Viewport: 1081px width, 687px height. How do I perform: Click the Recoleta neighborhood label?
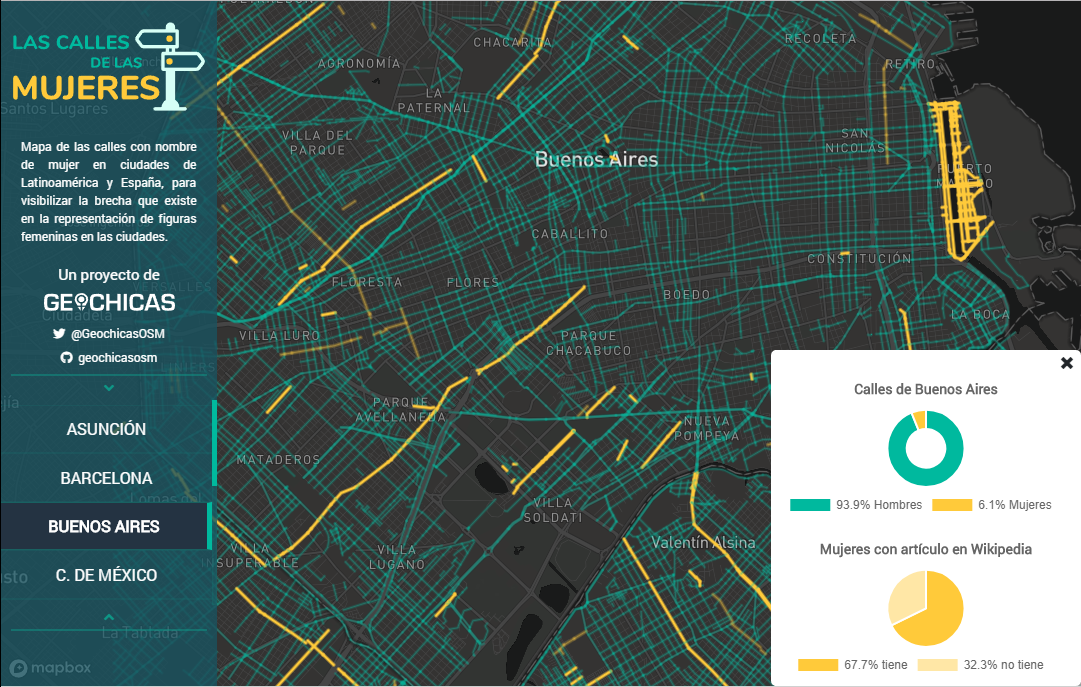[x=820, y=39]
